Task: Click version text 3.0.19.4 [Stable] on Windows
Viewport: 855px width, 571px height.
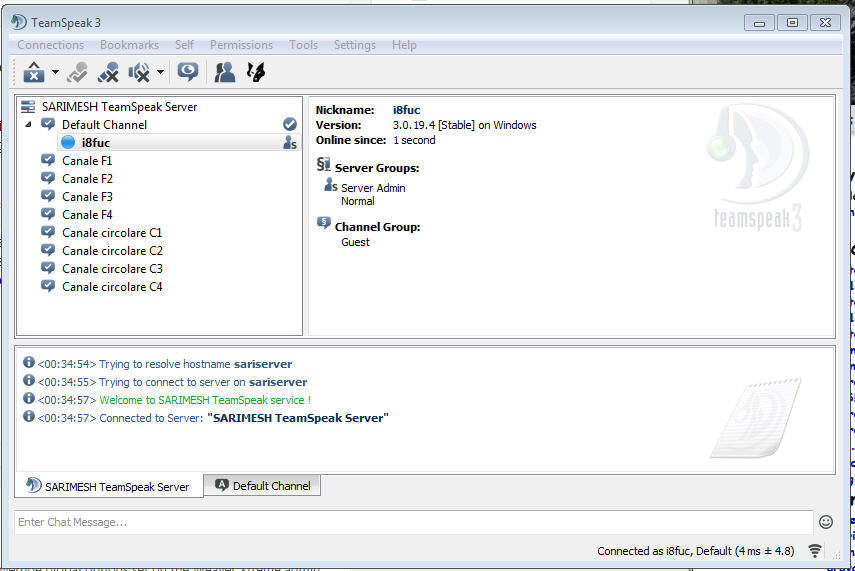Action: click(465, 125)
